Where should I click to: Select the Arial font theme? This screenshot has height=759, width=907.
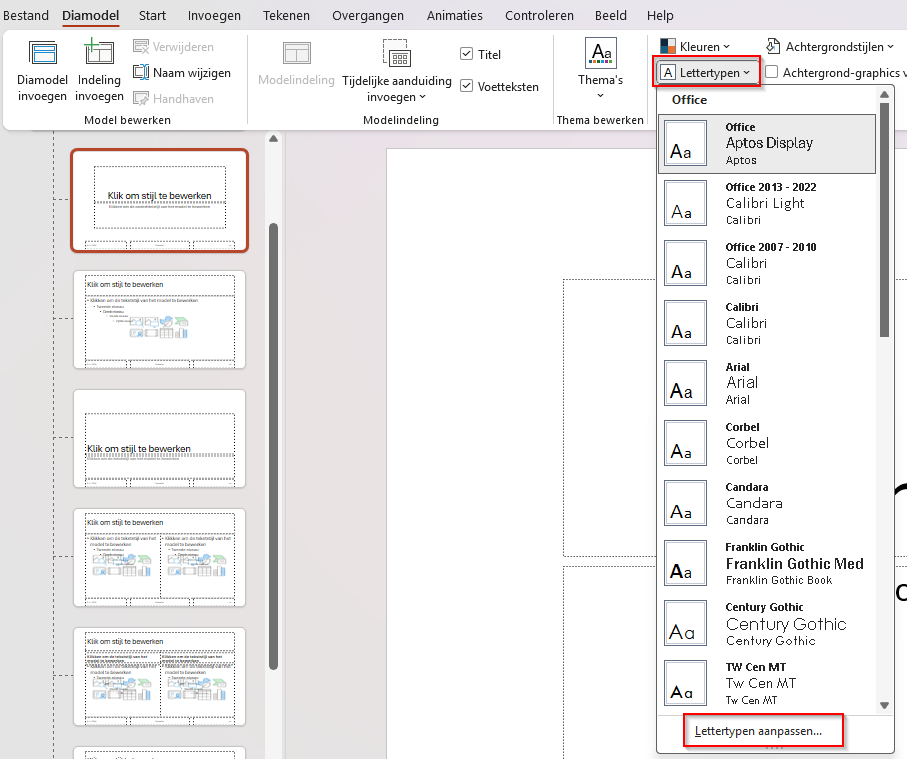click(x=767, y=383)
